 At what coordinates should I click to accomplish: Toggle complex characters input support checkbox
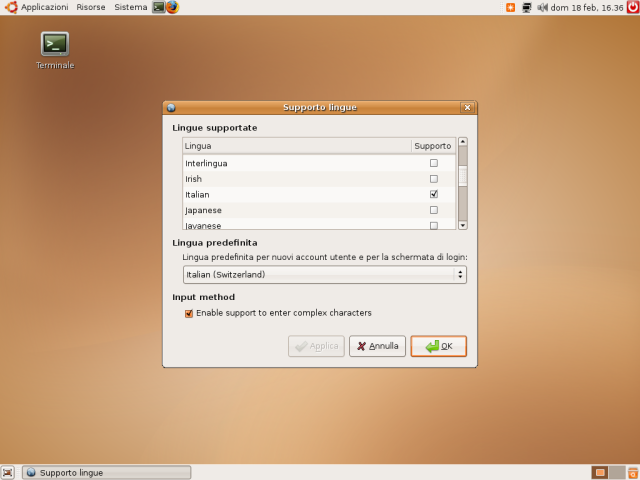click(x=189, y=313)
